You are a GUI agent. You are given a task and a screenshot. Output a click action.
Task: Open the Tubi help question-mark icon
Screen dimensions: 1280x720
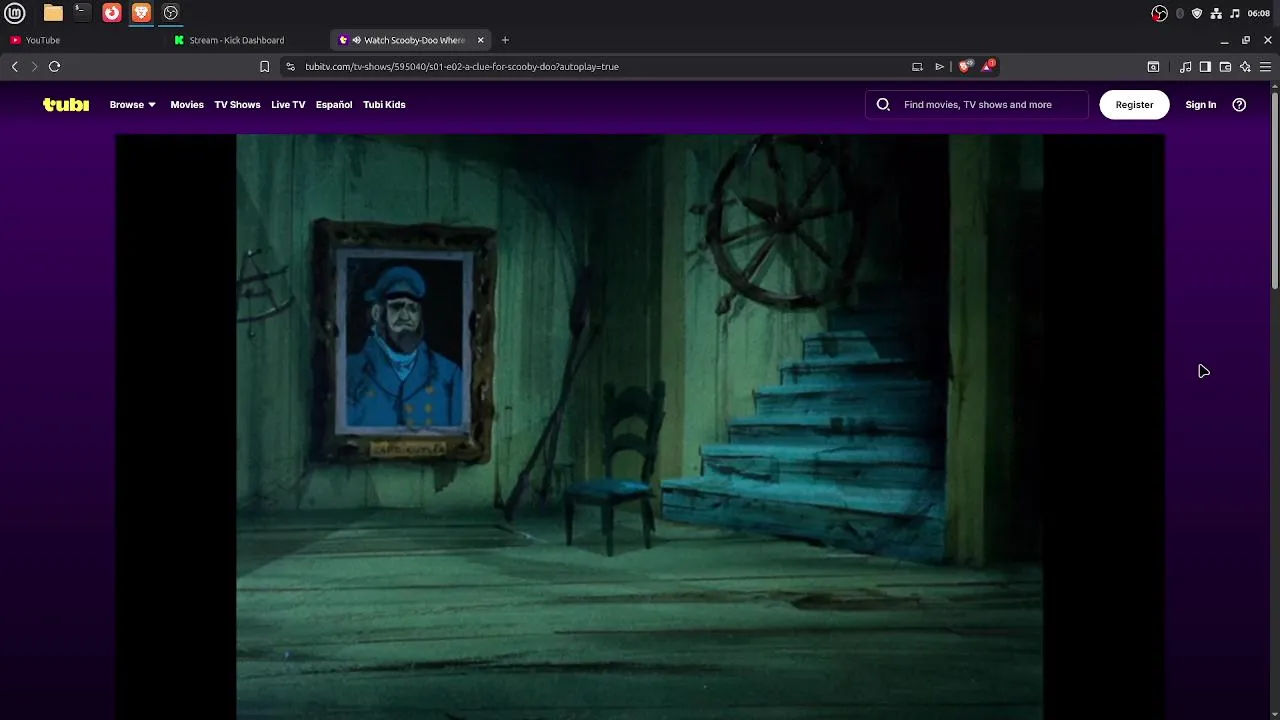tap(1239, 104)
